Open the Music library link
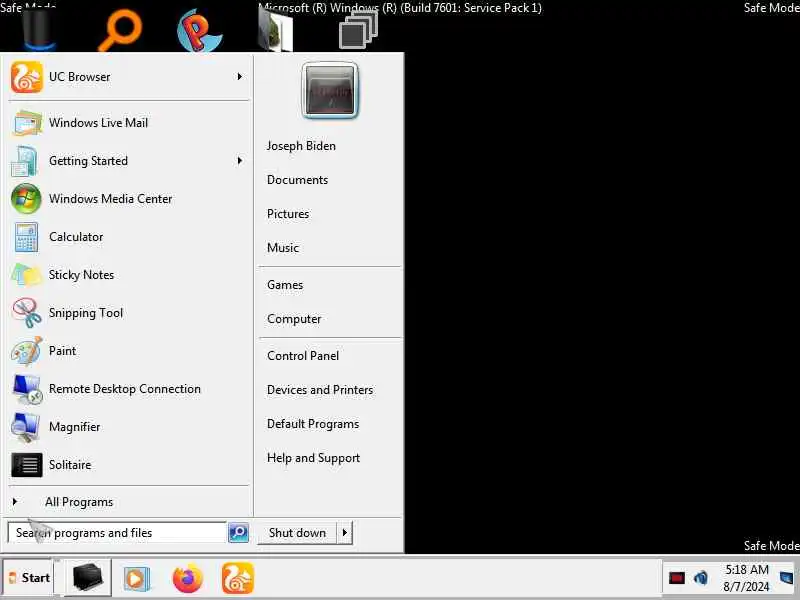Viewport: 800px width, 600px height. (283, 248)
